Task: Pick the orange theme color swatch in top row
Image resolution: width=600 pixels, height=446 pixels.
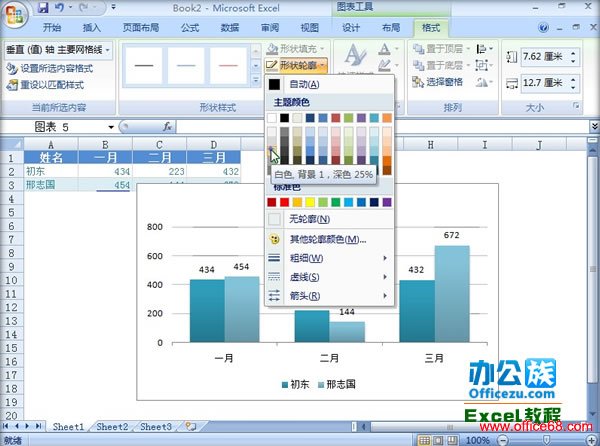Action: point(387,118)
